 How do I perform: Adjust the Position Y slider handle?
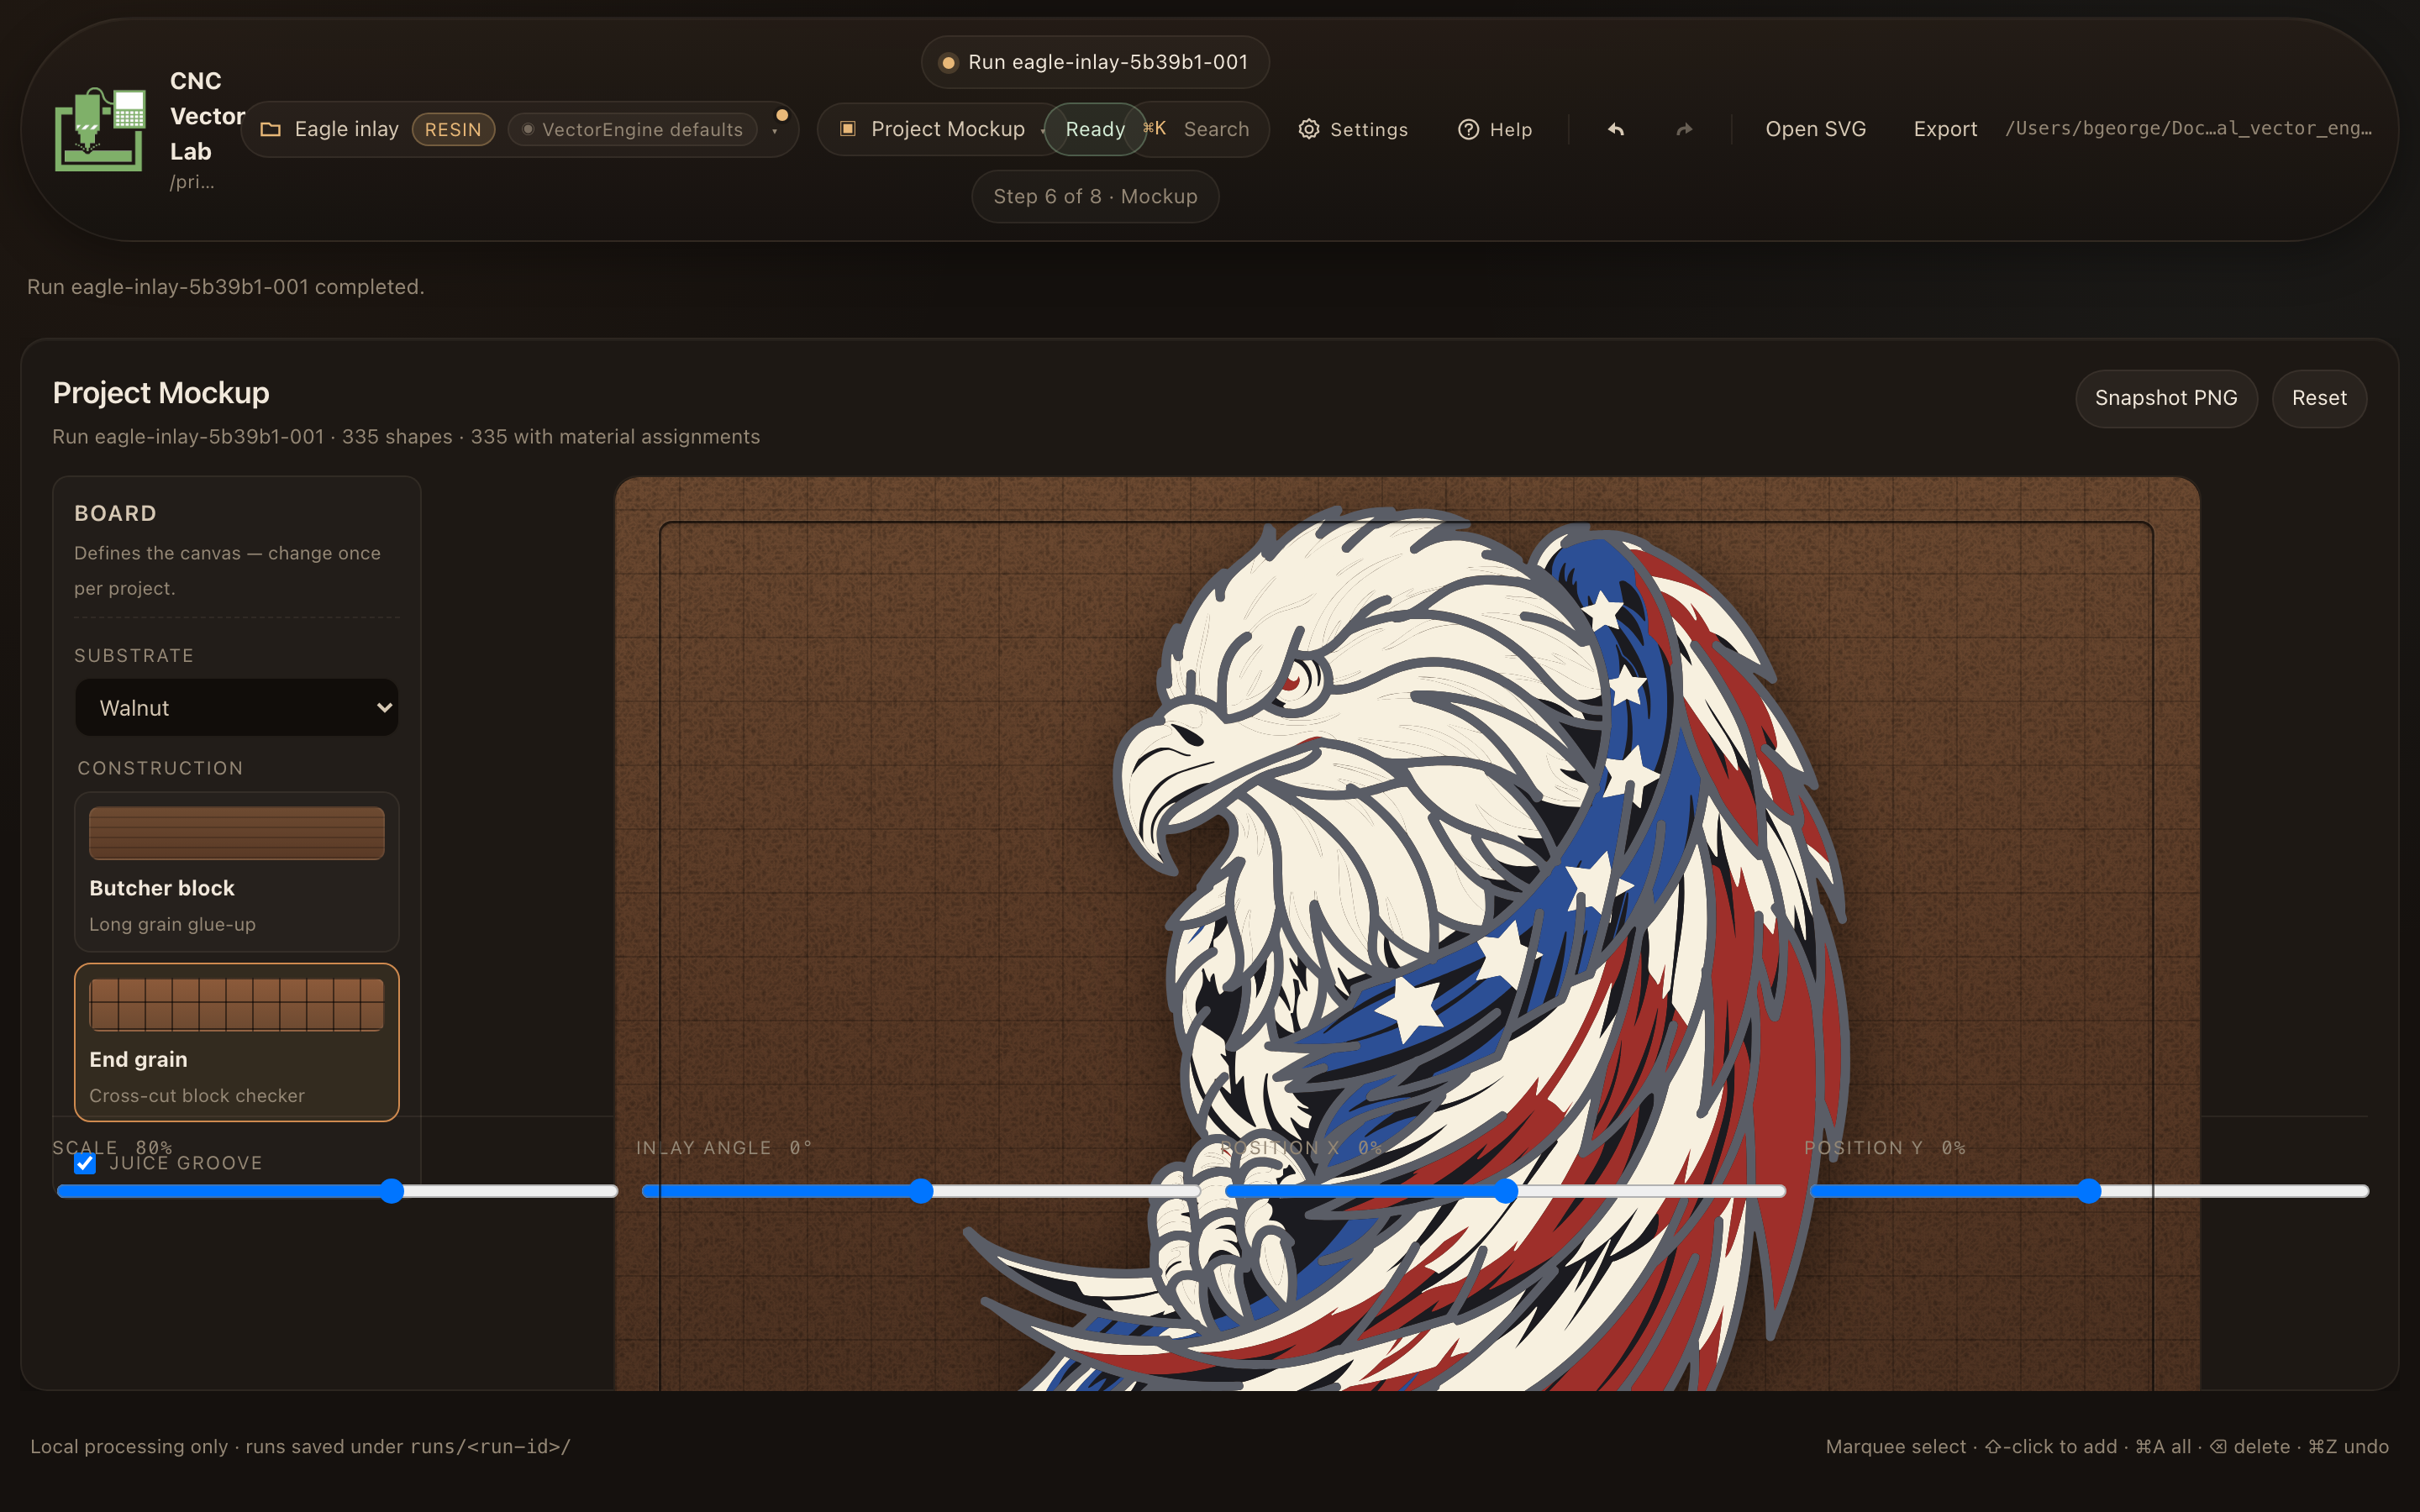click(2089, 1191)
